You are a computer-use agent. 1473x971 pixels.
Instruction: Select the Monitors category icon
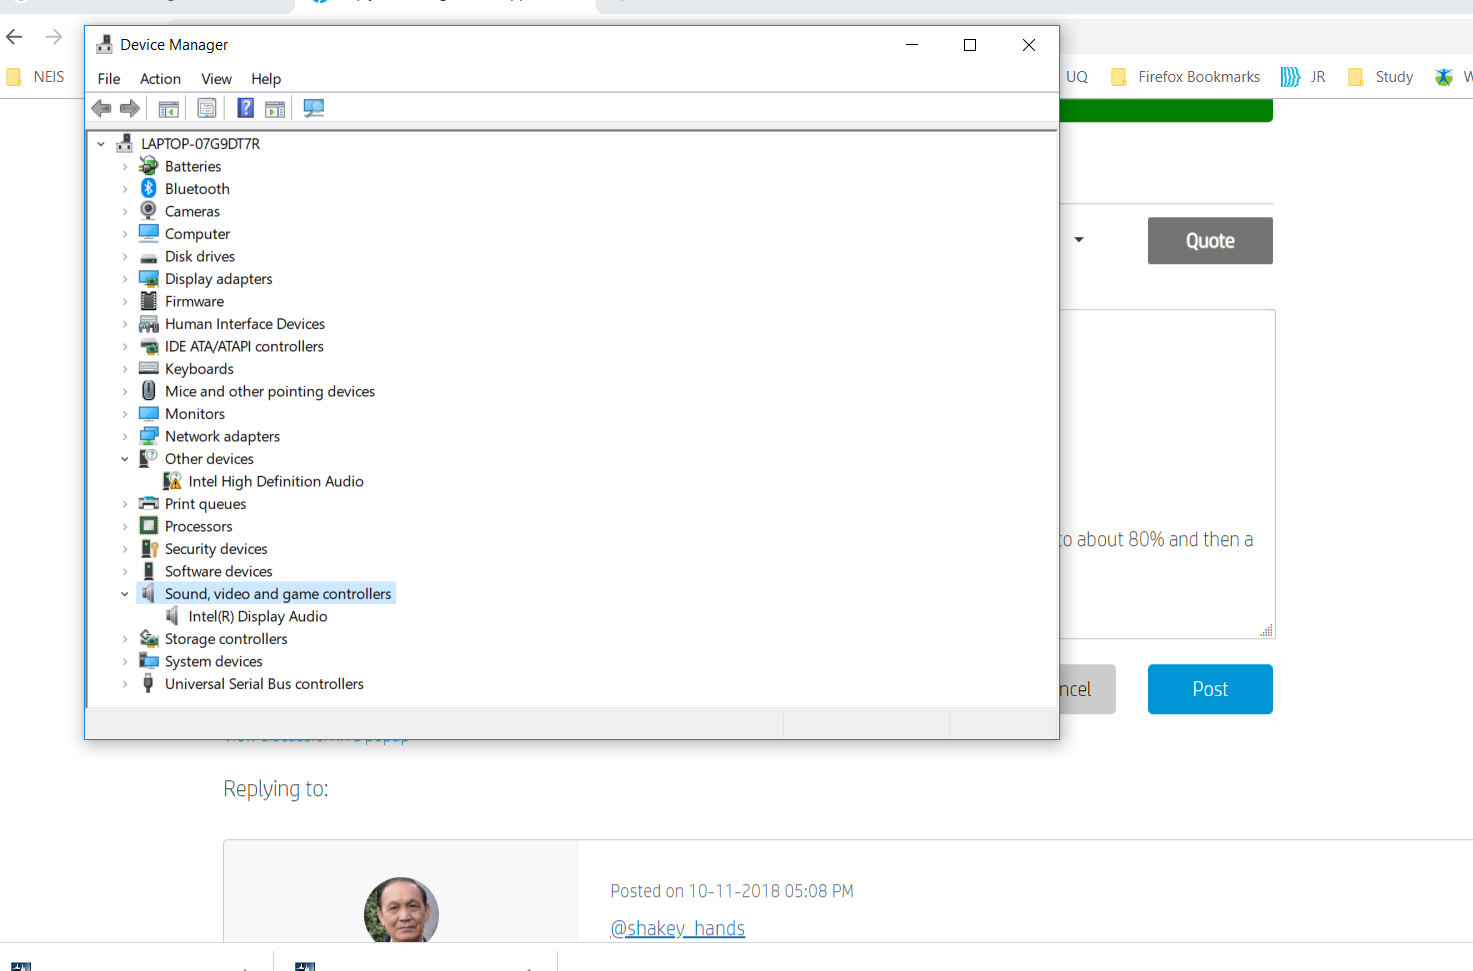point(149,413)
